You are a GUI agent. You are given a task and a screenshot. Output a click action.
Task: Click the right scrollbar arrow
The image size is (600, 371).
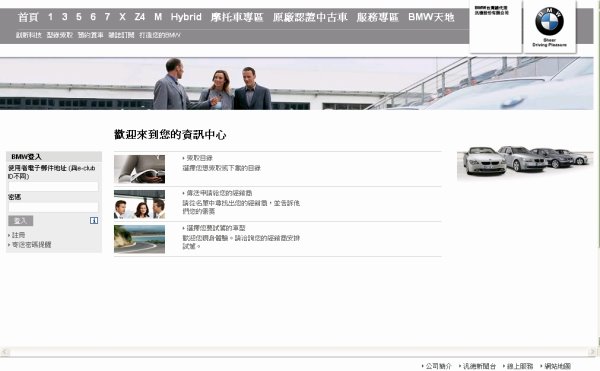point(592,351)
